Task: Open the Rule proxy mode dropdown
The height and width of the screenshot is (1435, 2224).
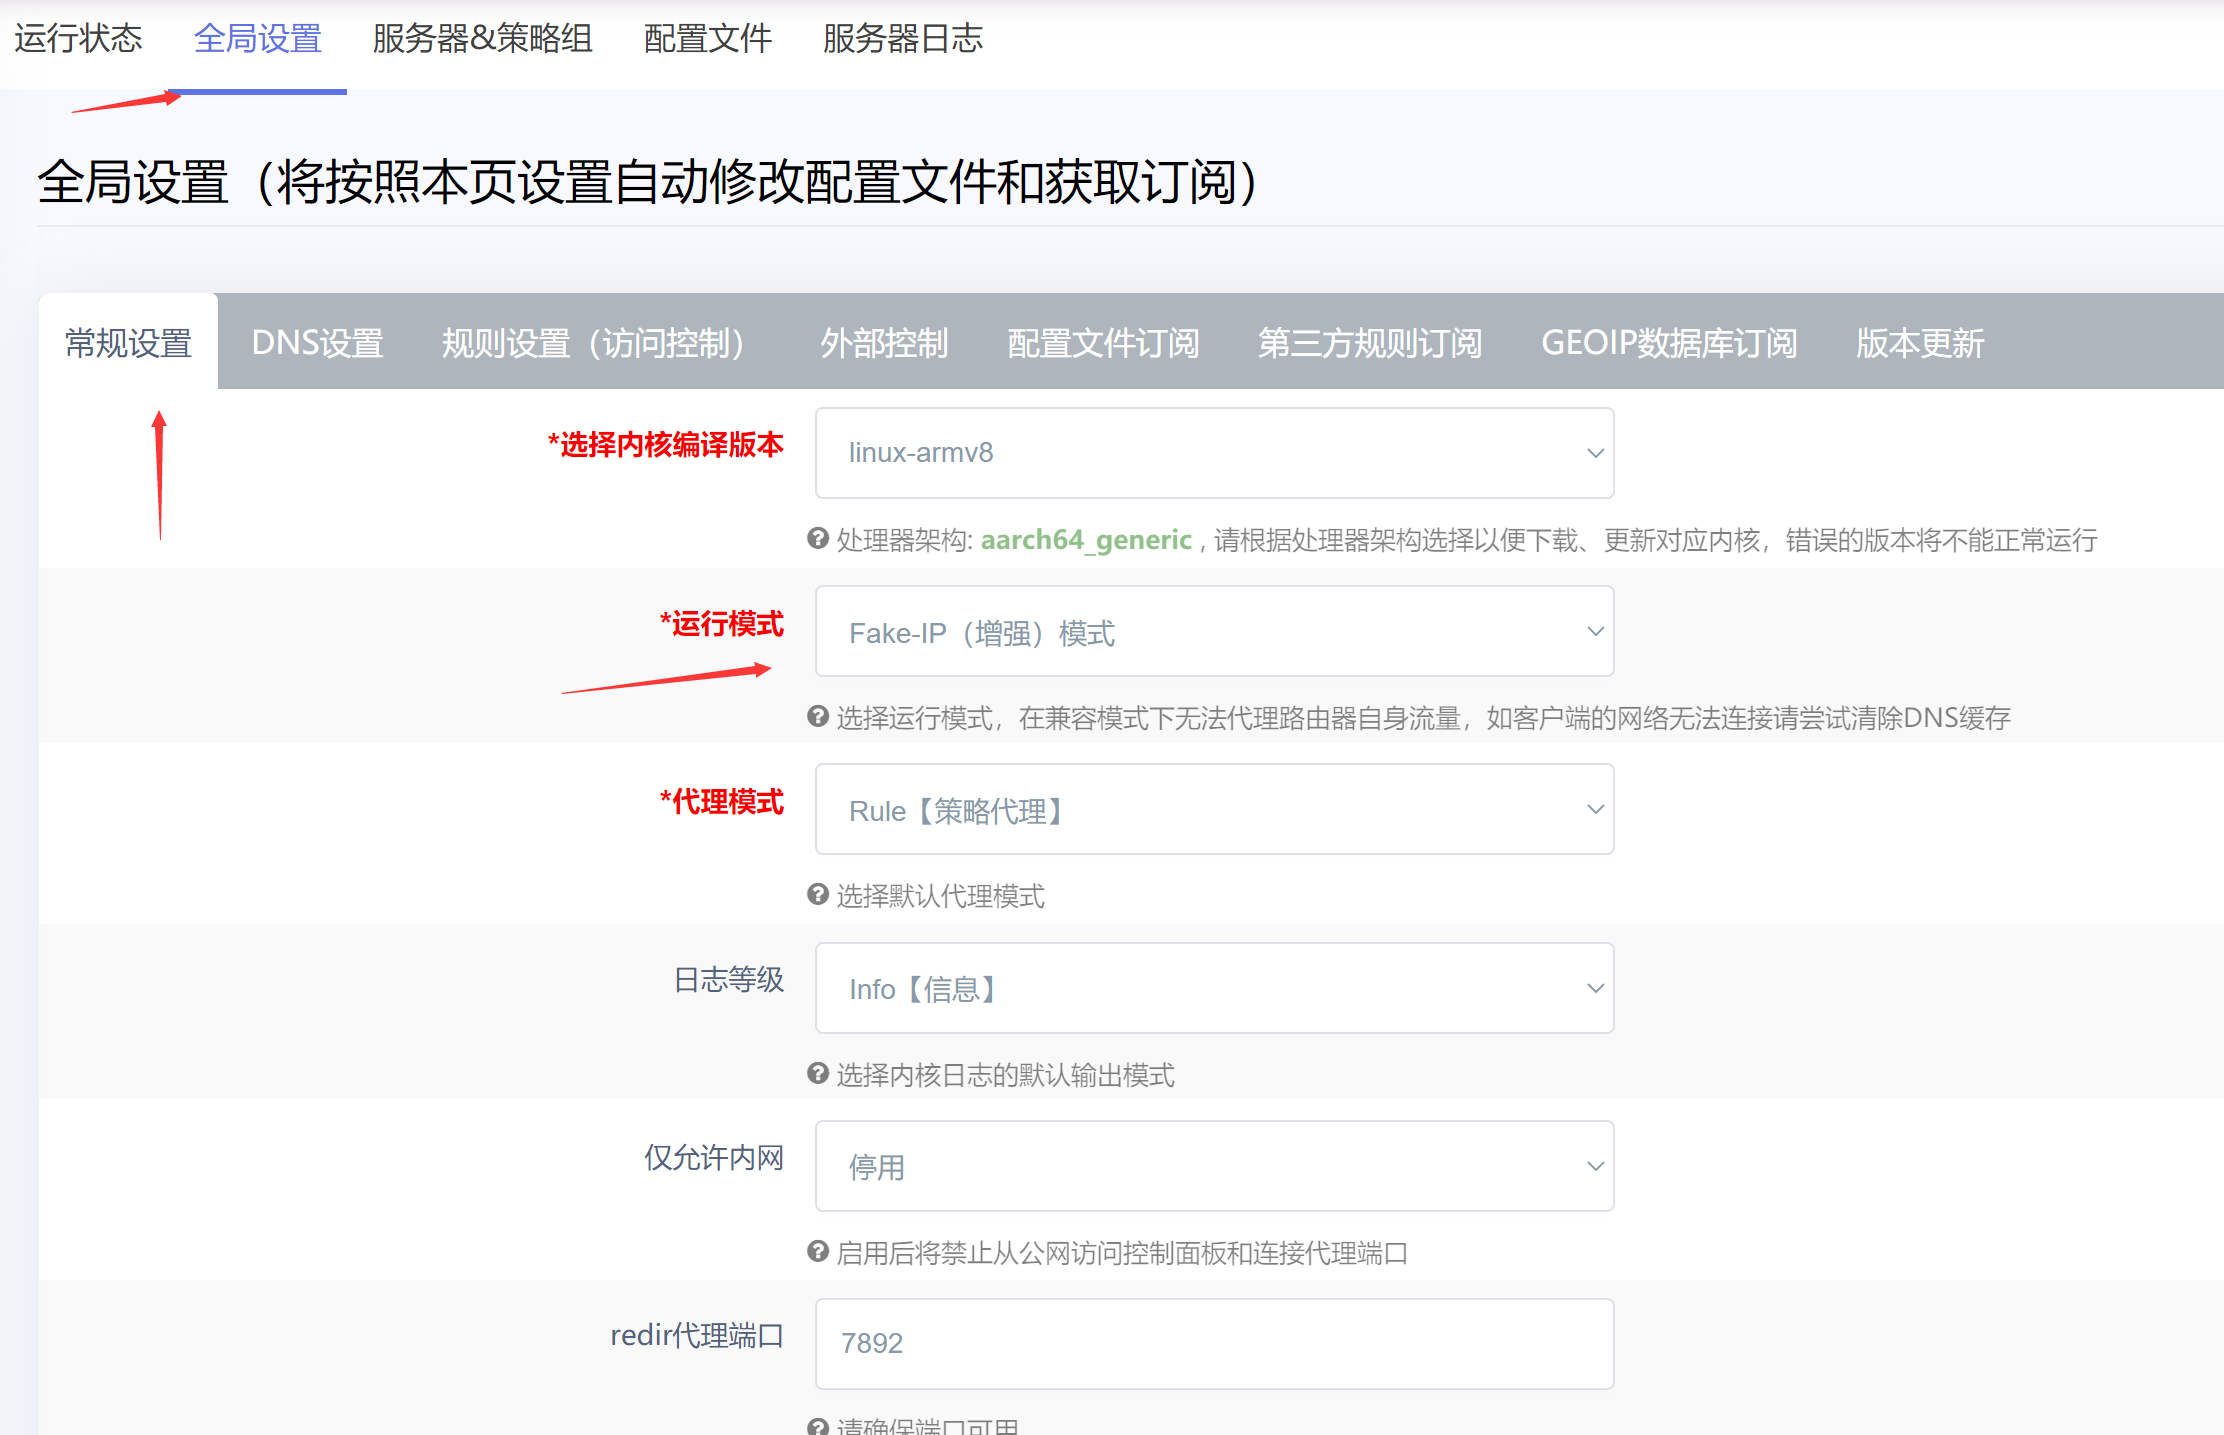Action: [x=1214, y=810]
